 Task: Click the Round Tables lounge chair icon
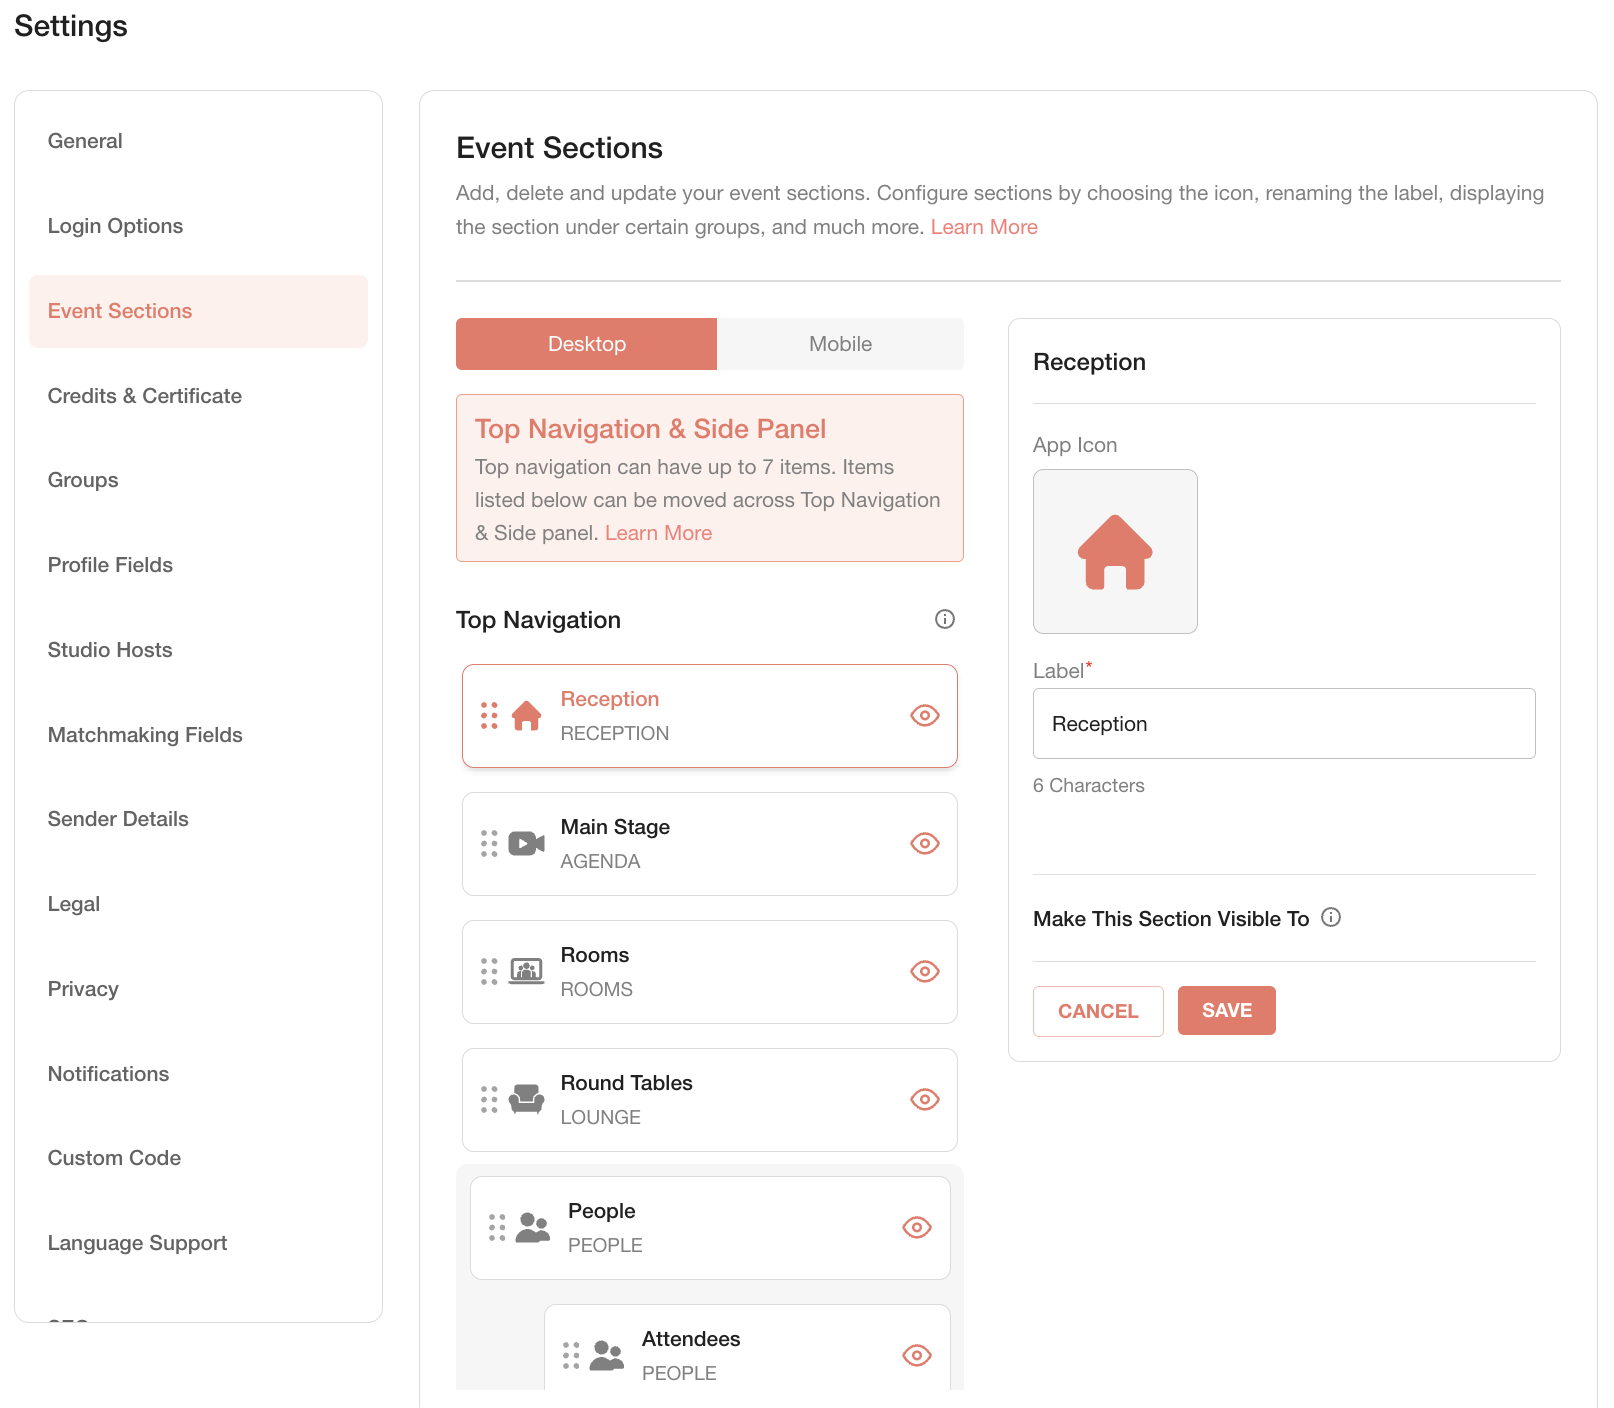pos(524,1099)
